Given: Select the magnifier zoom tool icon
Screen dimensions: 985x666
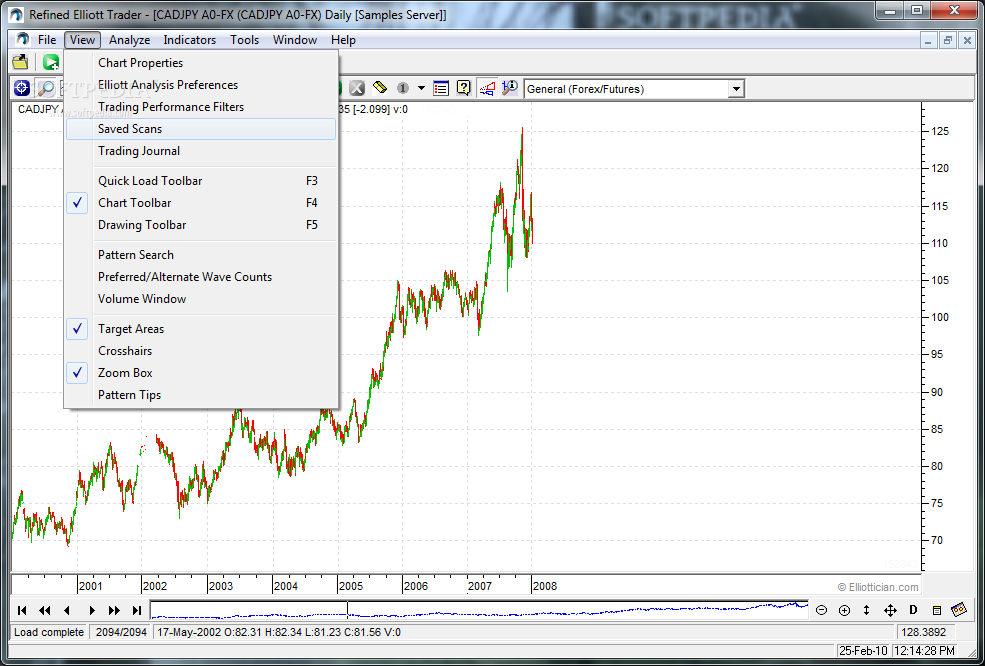Looking at the screenshot, I should (x=45, y=88).
